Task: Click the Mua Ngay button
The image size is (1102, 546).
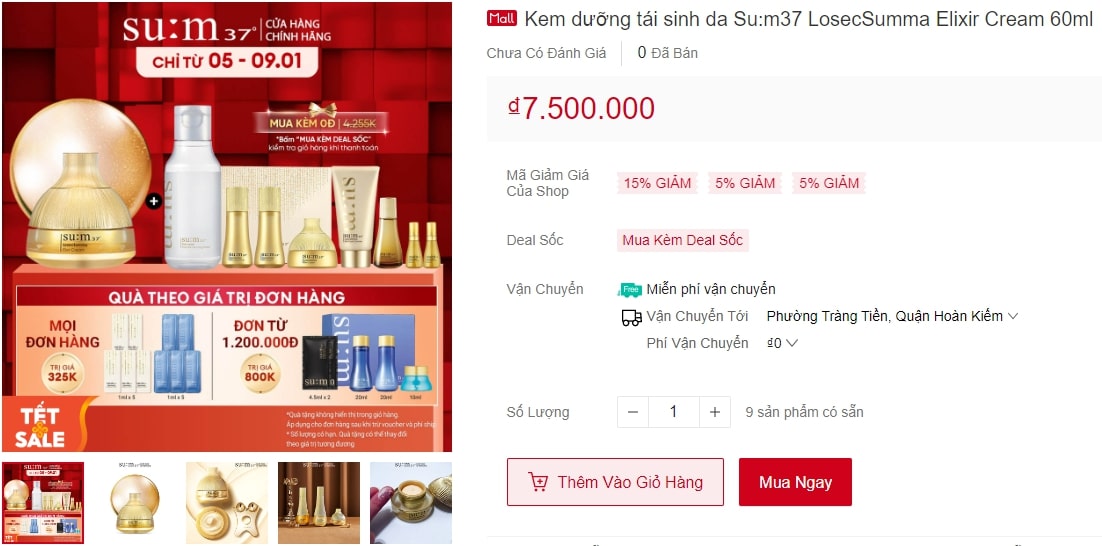Action: coord(795,482)
